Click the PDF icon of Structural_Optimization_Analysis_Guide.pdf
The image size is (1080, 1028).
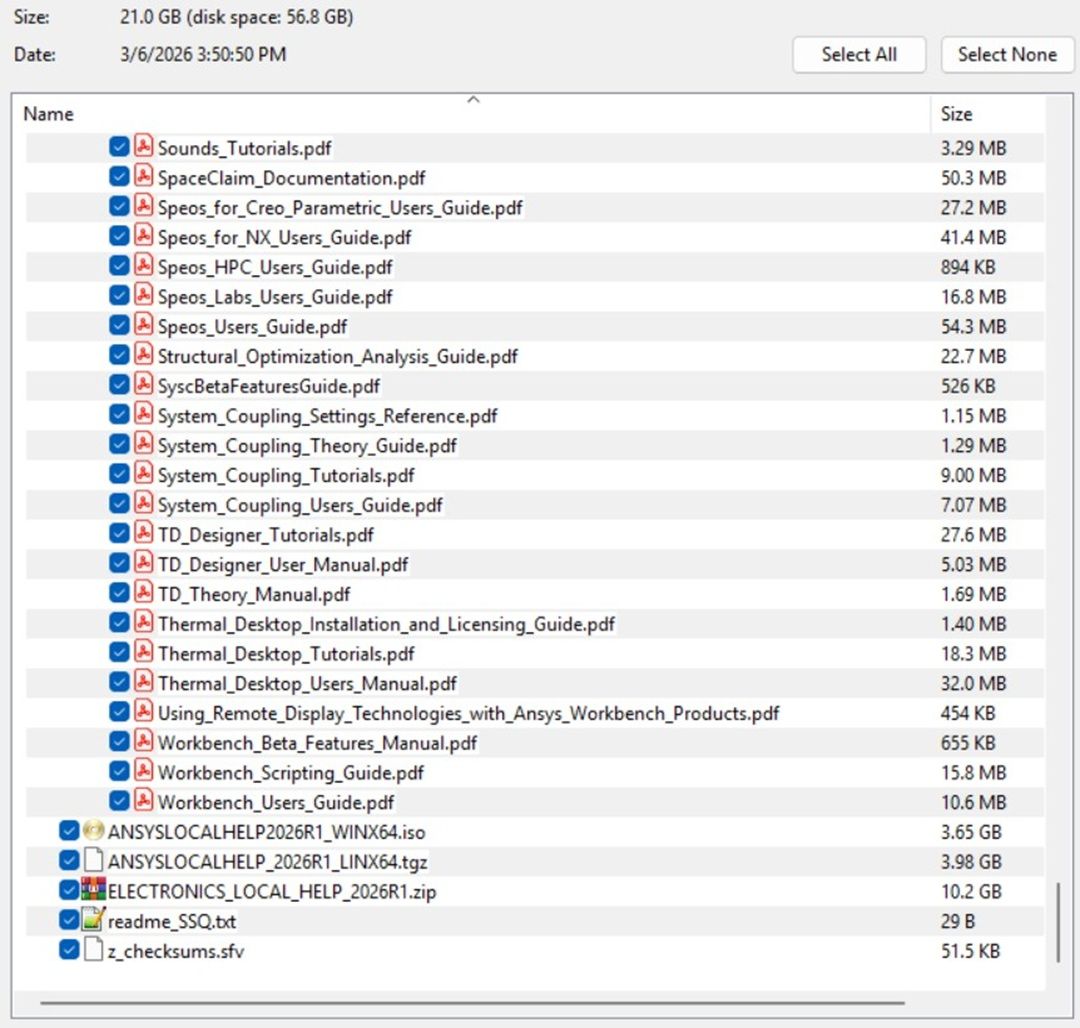coord(143,355)
